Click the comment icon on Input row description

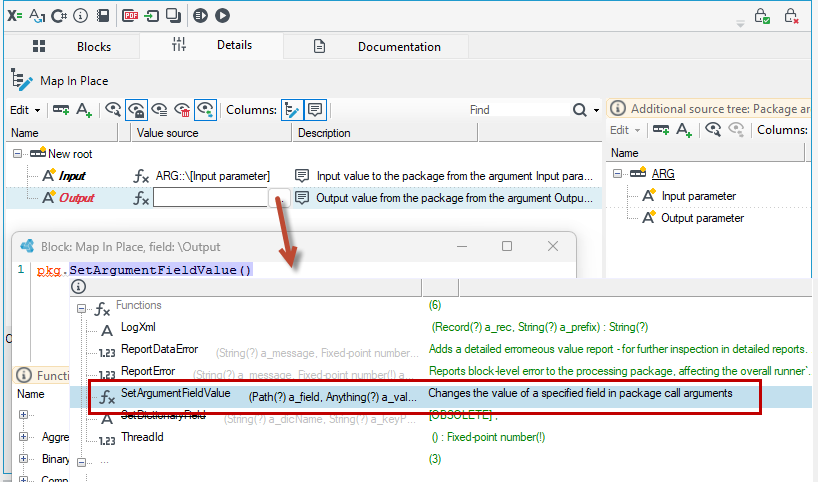tap(302, 176)
